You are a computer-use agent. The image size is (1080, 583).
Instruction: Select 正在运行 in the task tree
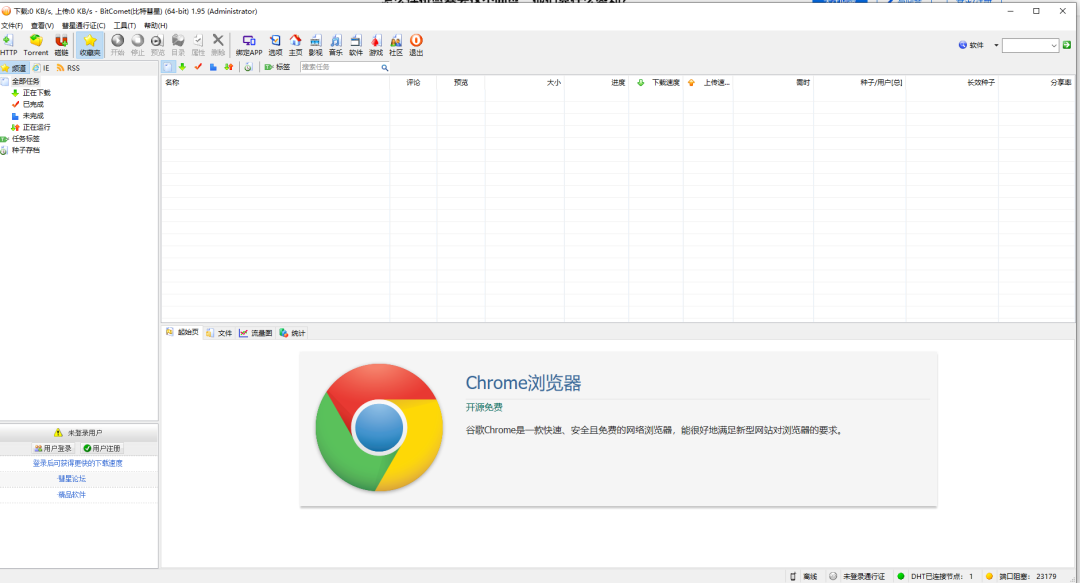(37, 127)
